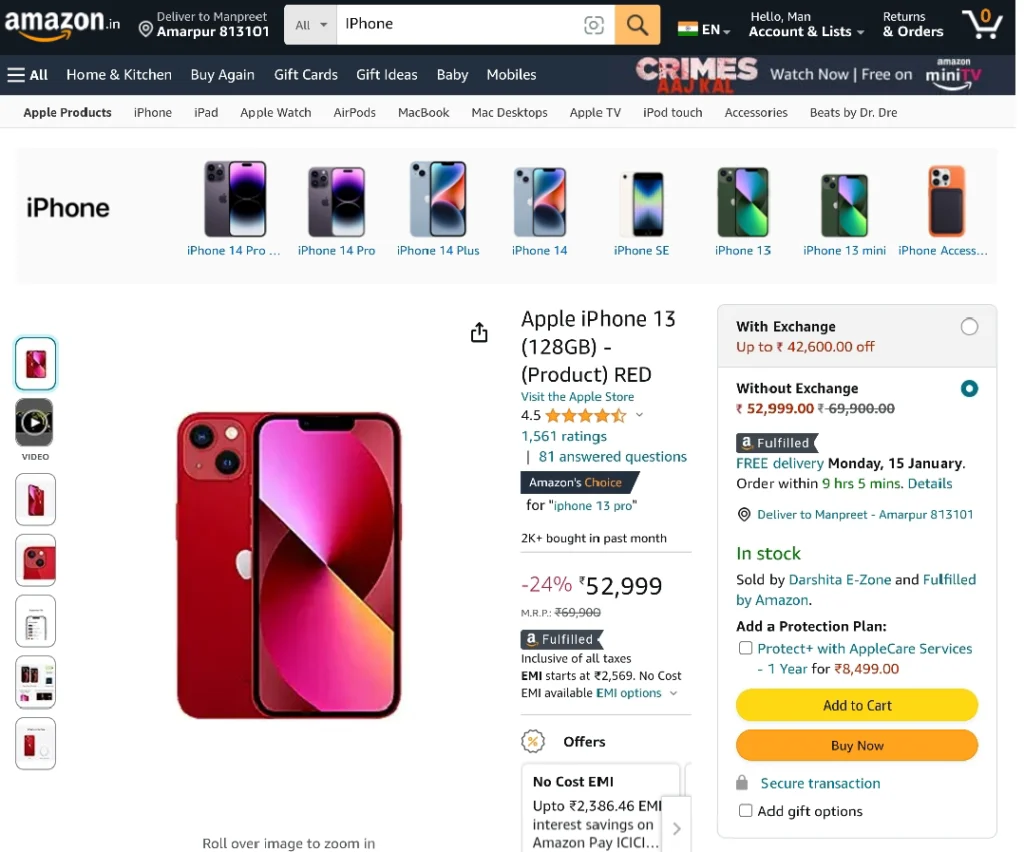
Task: Enable Add gift options checkbox
Action: (744, 810)
